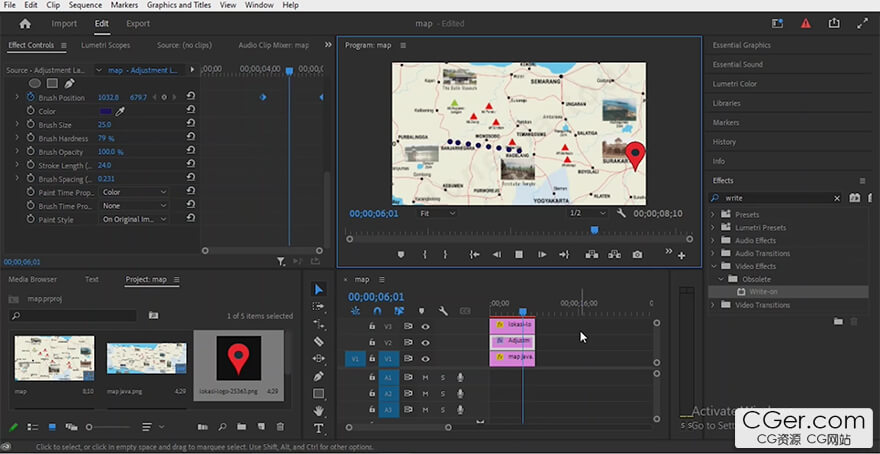Mute audio track A1
The height and width of the screenshot is (454, 880).
click(x=425, y=378)
